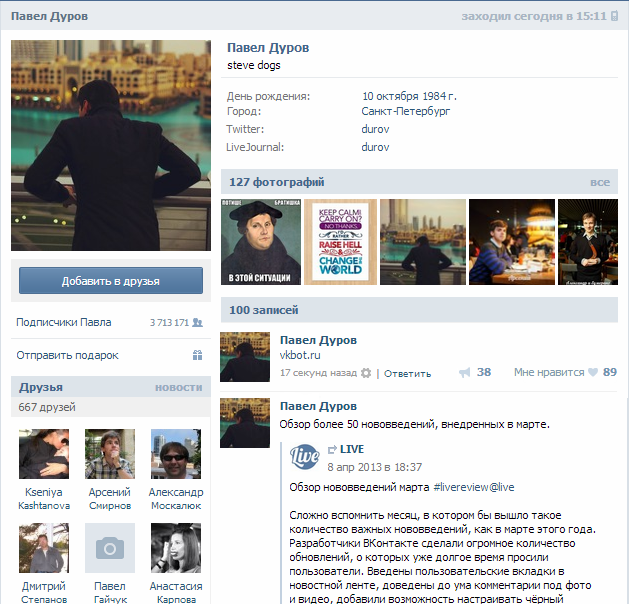This screenshot has height=604, width=629.
Task: Click author name Павел Дуров on Обзор post
Action: [318, 406]
